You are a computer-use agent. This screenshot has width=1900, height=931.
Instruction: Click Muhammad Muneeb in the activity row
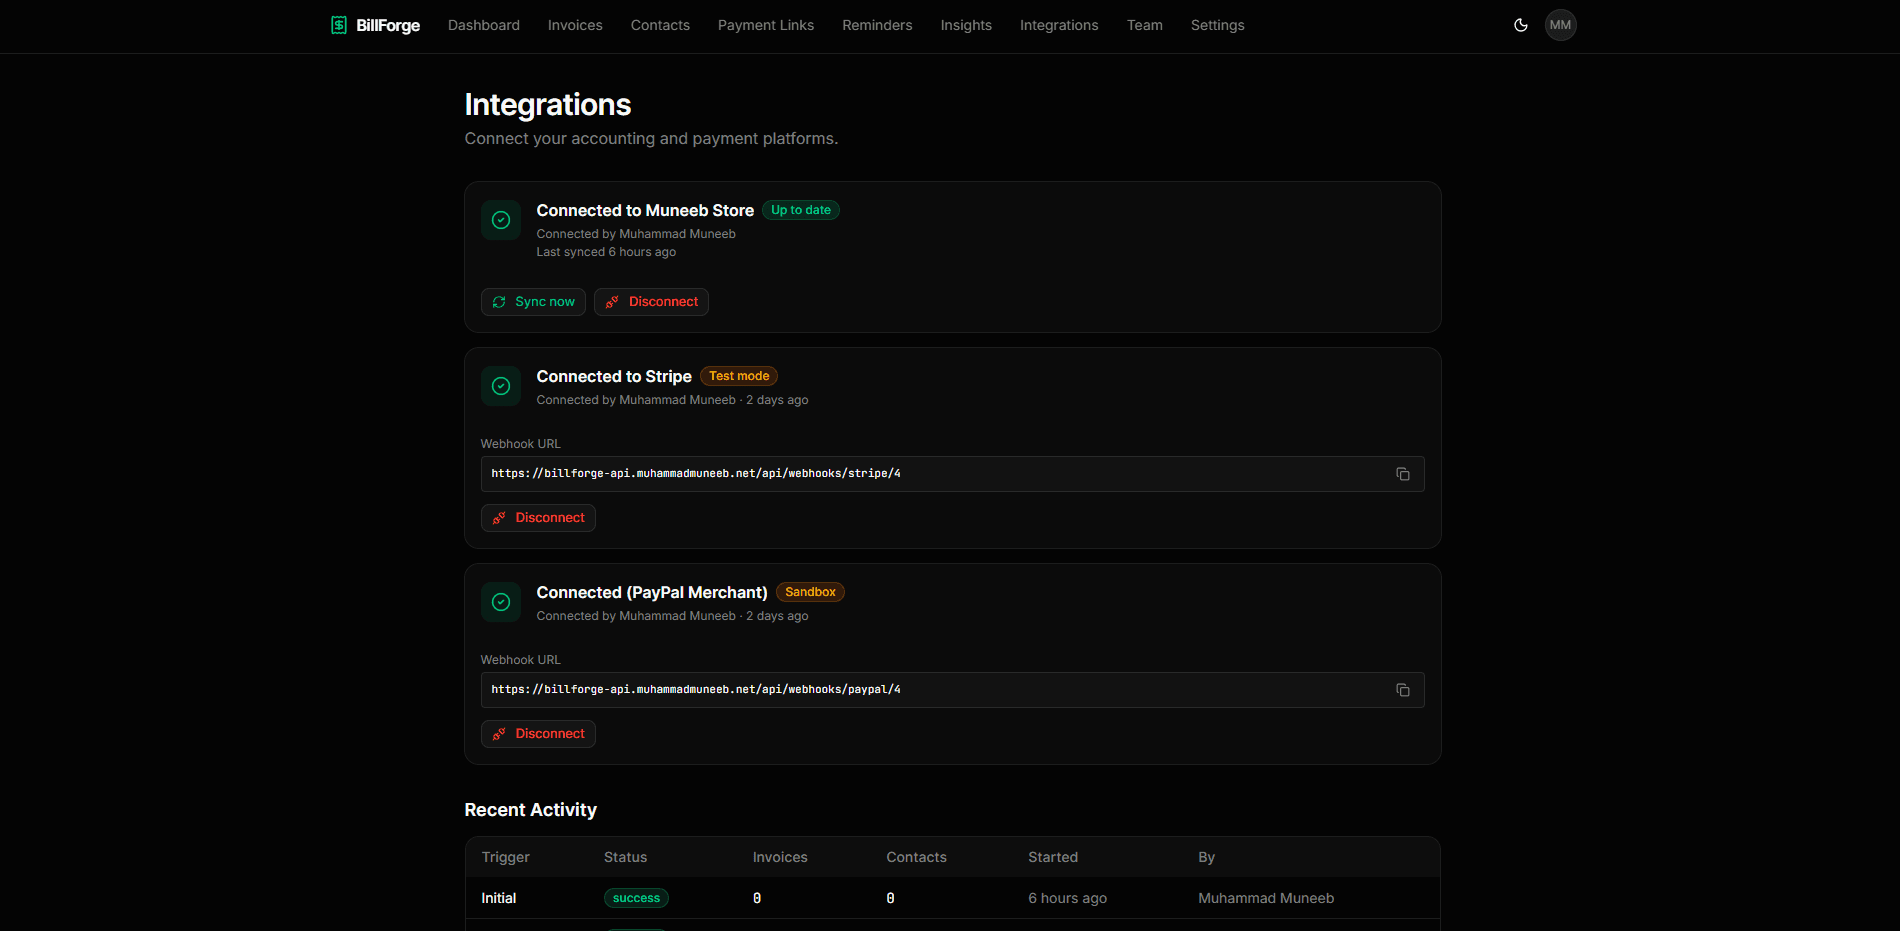coord(1266,898)
